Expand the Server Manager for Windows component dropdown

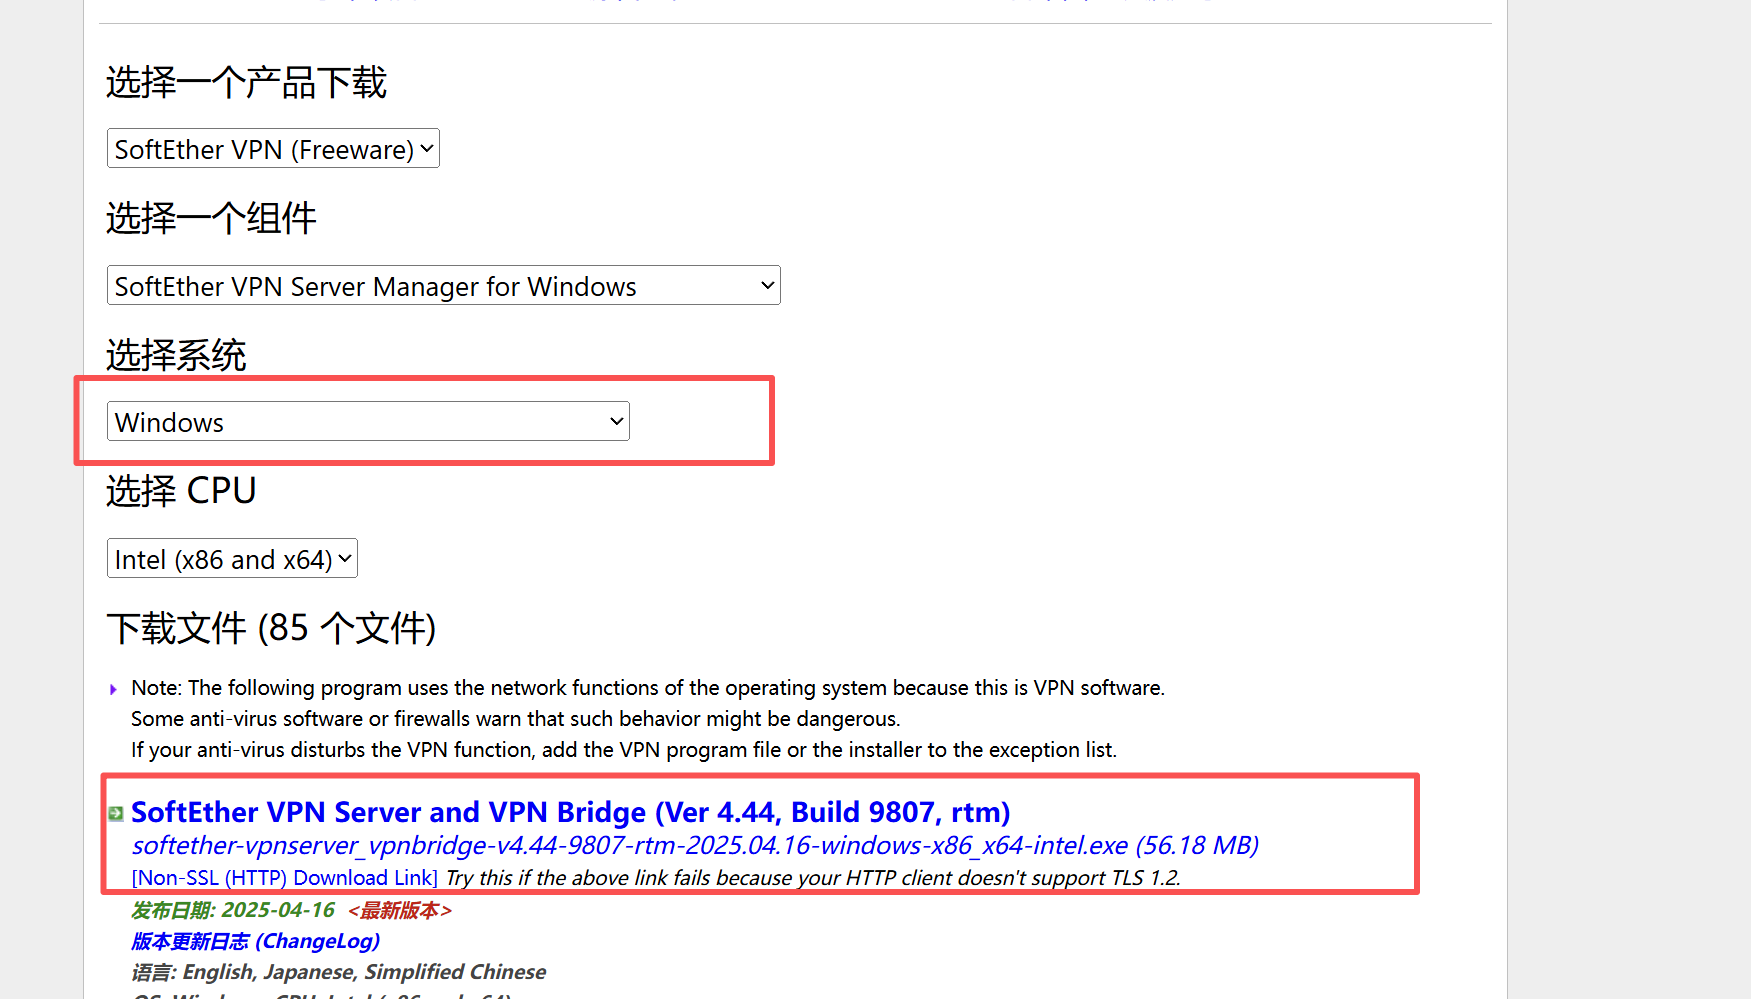coord(443,286)
